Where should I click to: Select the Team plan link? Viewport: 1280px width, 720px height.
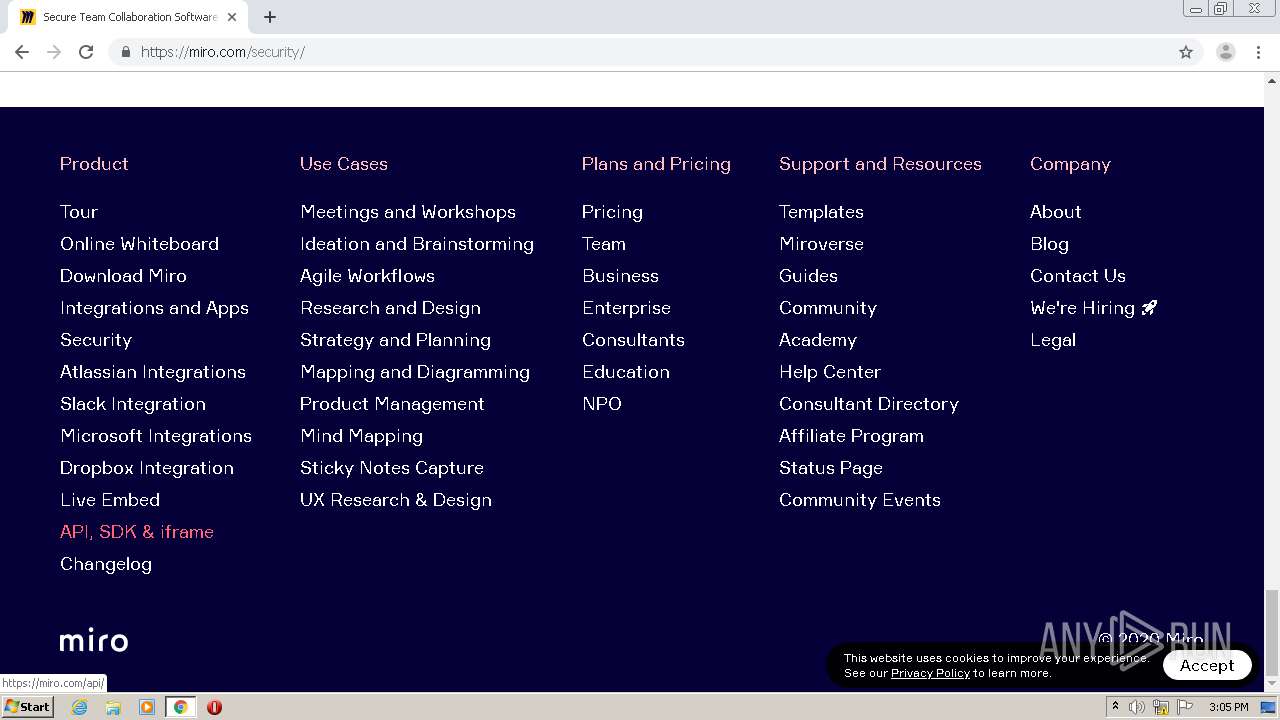click(x=604, y=244)
